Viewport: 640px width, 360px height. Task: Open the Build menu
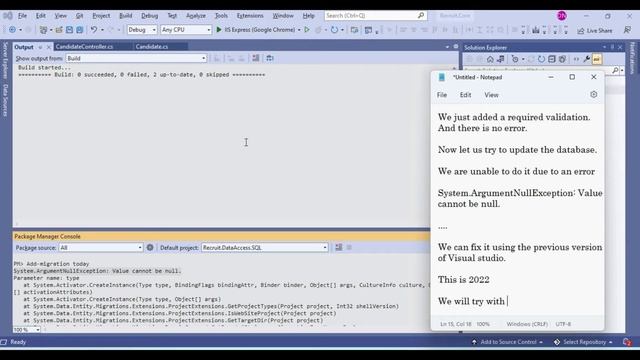(x=125, y=16)
